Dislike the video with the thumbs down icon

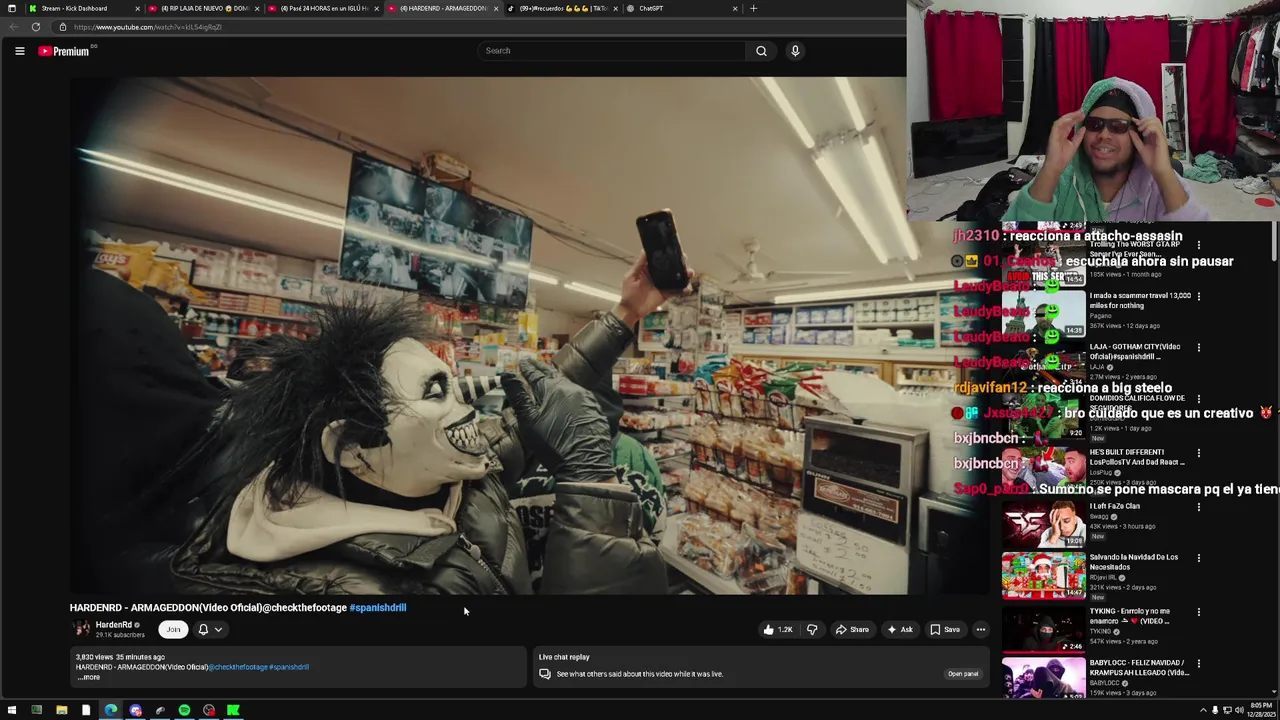812,630
